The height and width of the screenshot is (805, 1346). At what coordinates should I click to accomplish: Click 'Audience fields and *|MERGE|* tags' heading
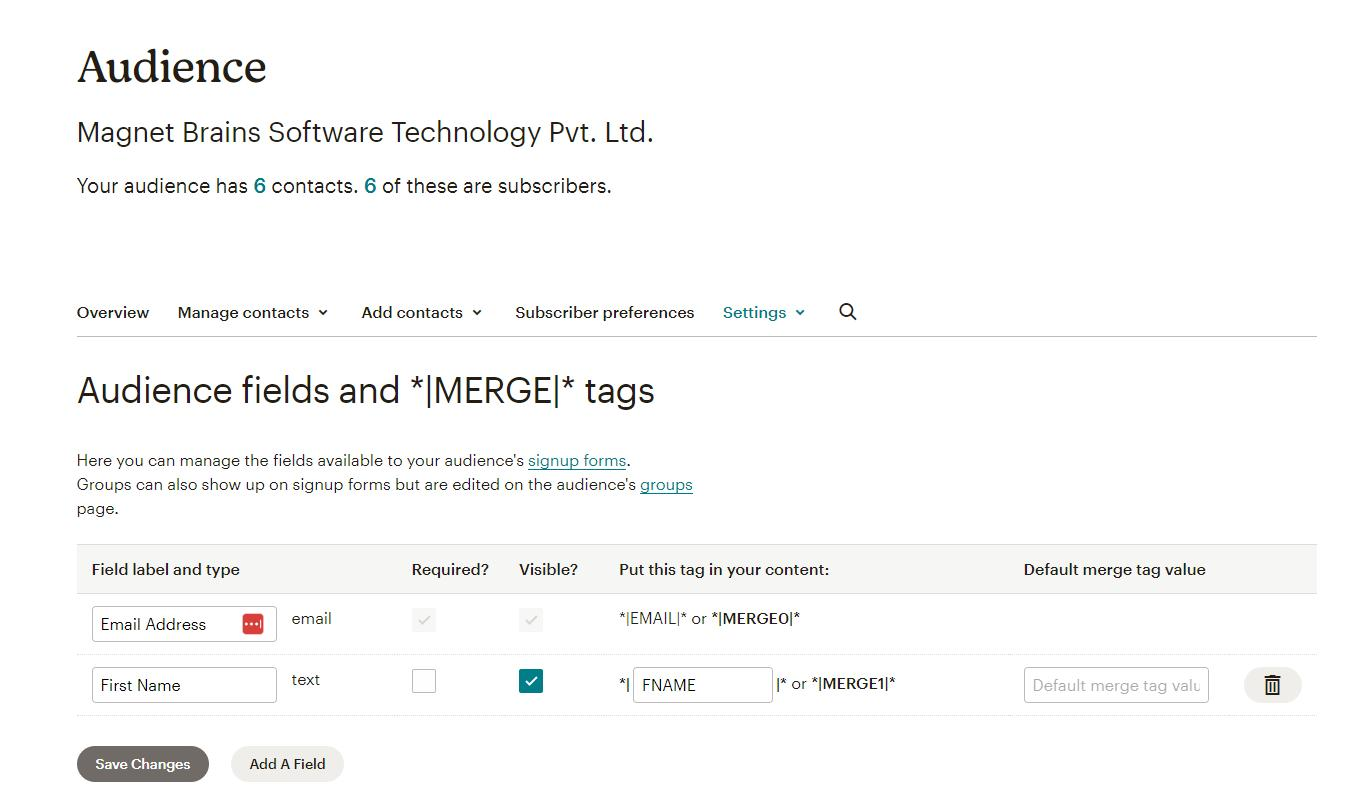[366, 390]
